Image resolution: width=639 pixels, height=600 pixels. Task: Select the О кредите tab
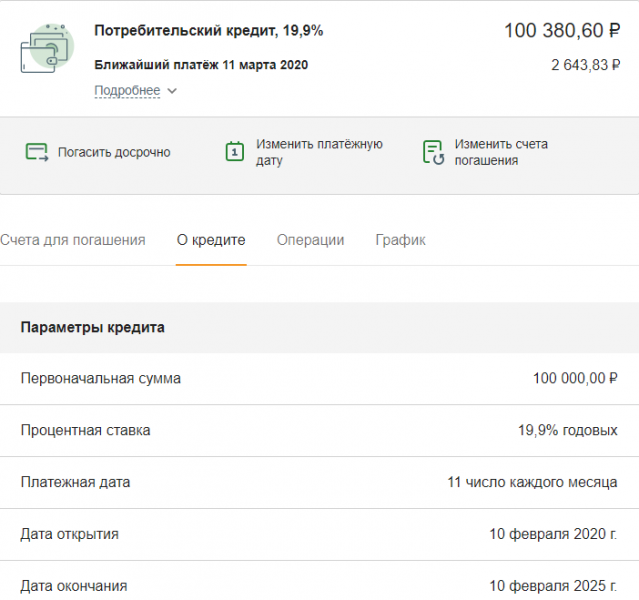click(211, 240)
